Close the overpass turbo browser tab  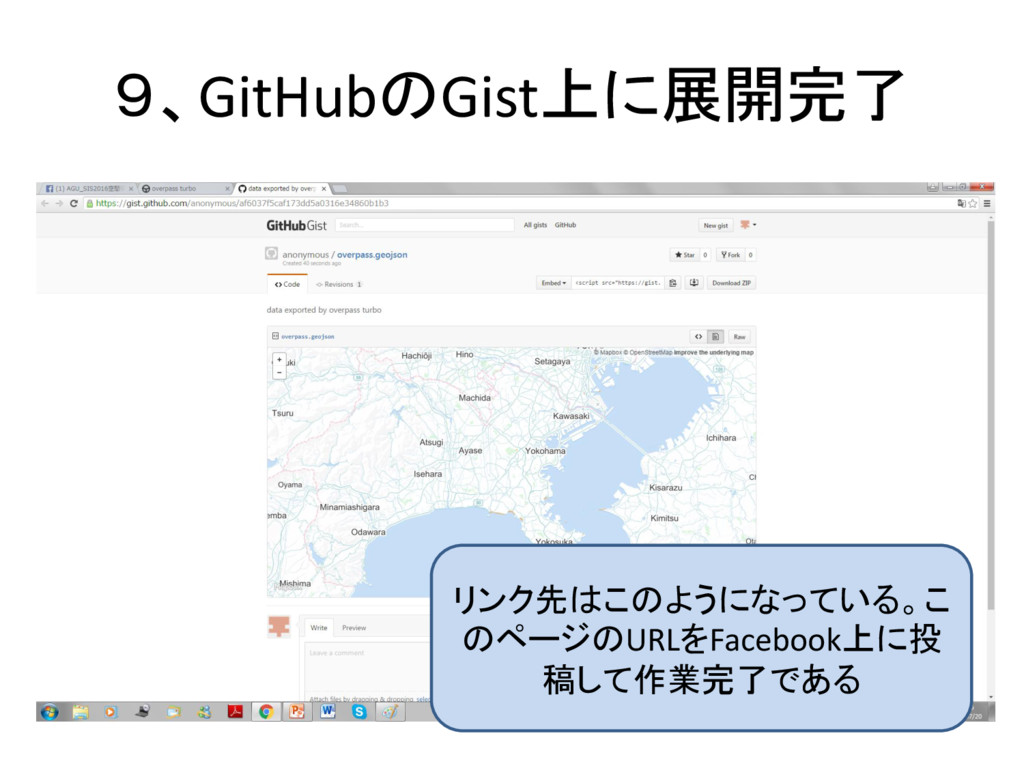[x=227, y=189]
